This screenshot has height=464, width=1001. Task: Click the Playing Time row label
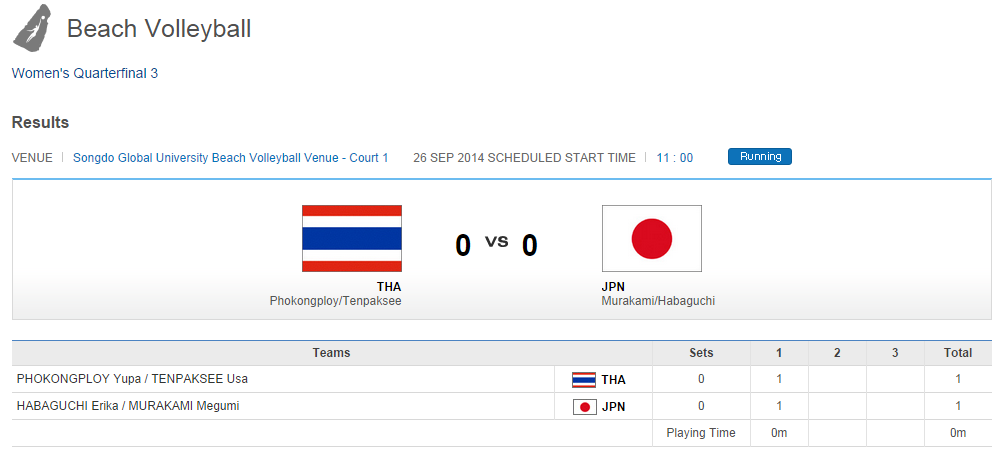point(701,433)
